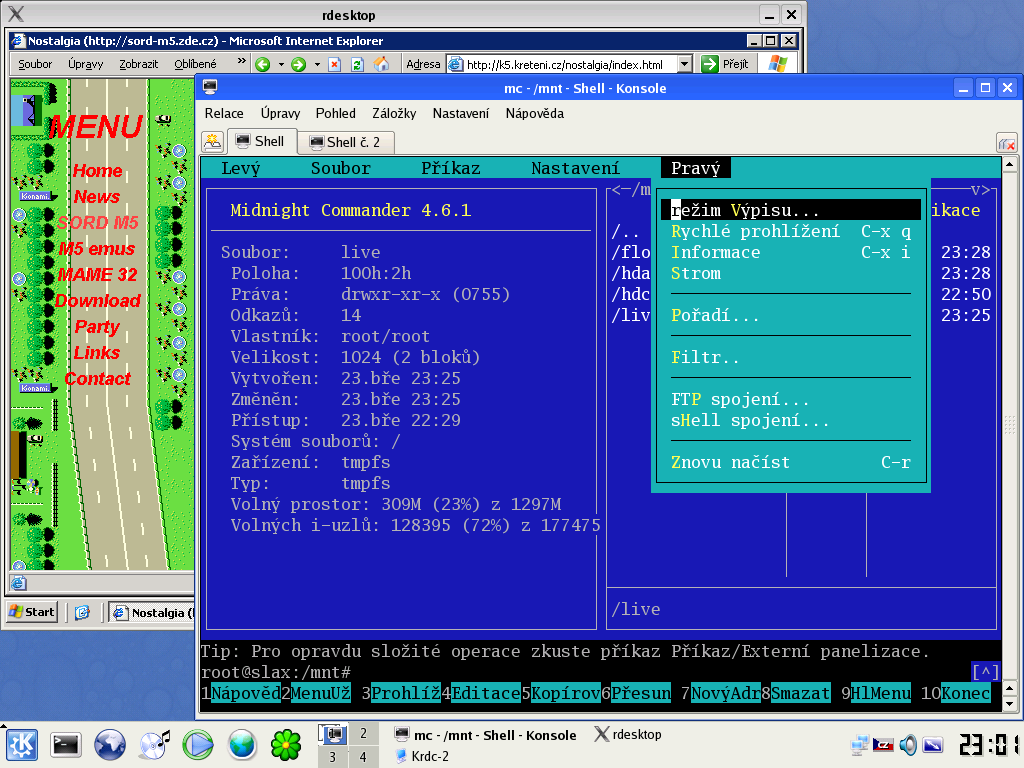Open the green flower ICQ panel icon
The width and height of the screenshot is (1024, 768).
tap(286, 744)
